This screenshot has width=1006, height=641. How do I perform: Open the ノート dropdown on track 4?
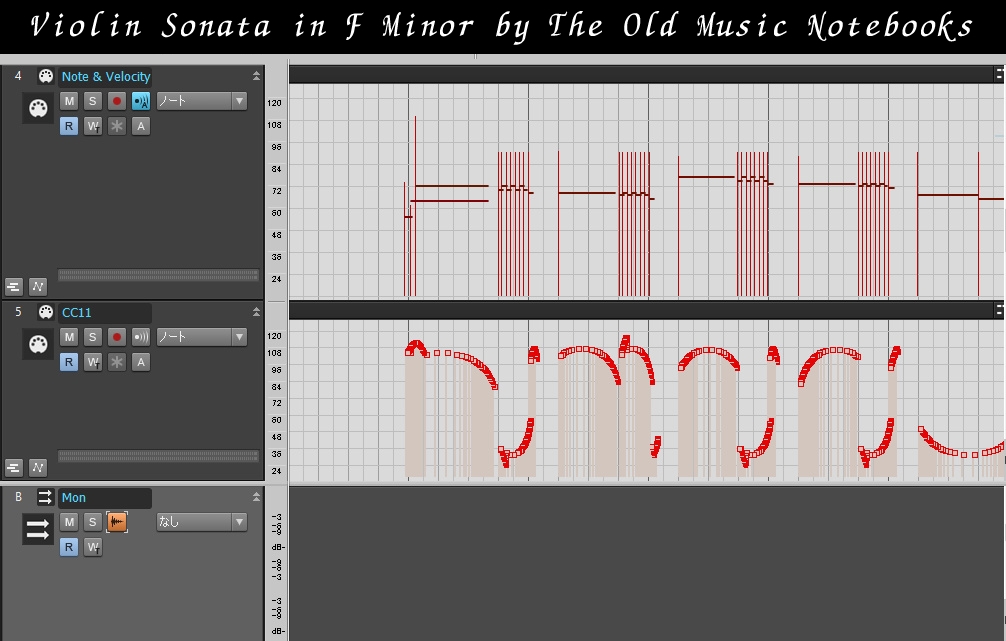(x=201, y=101)
